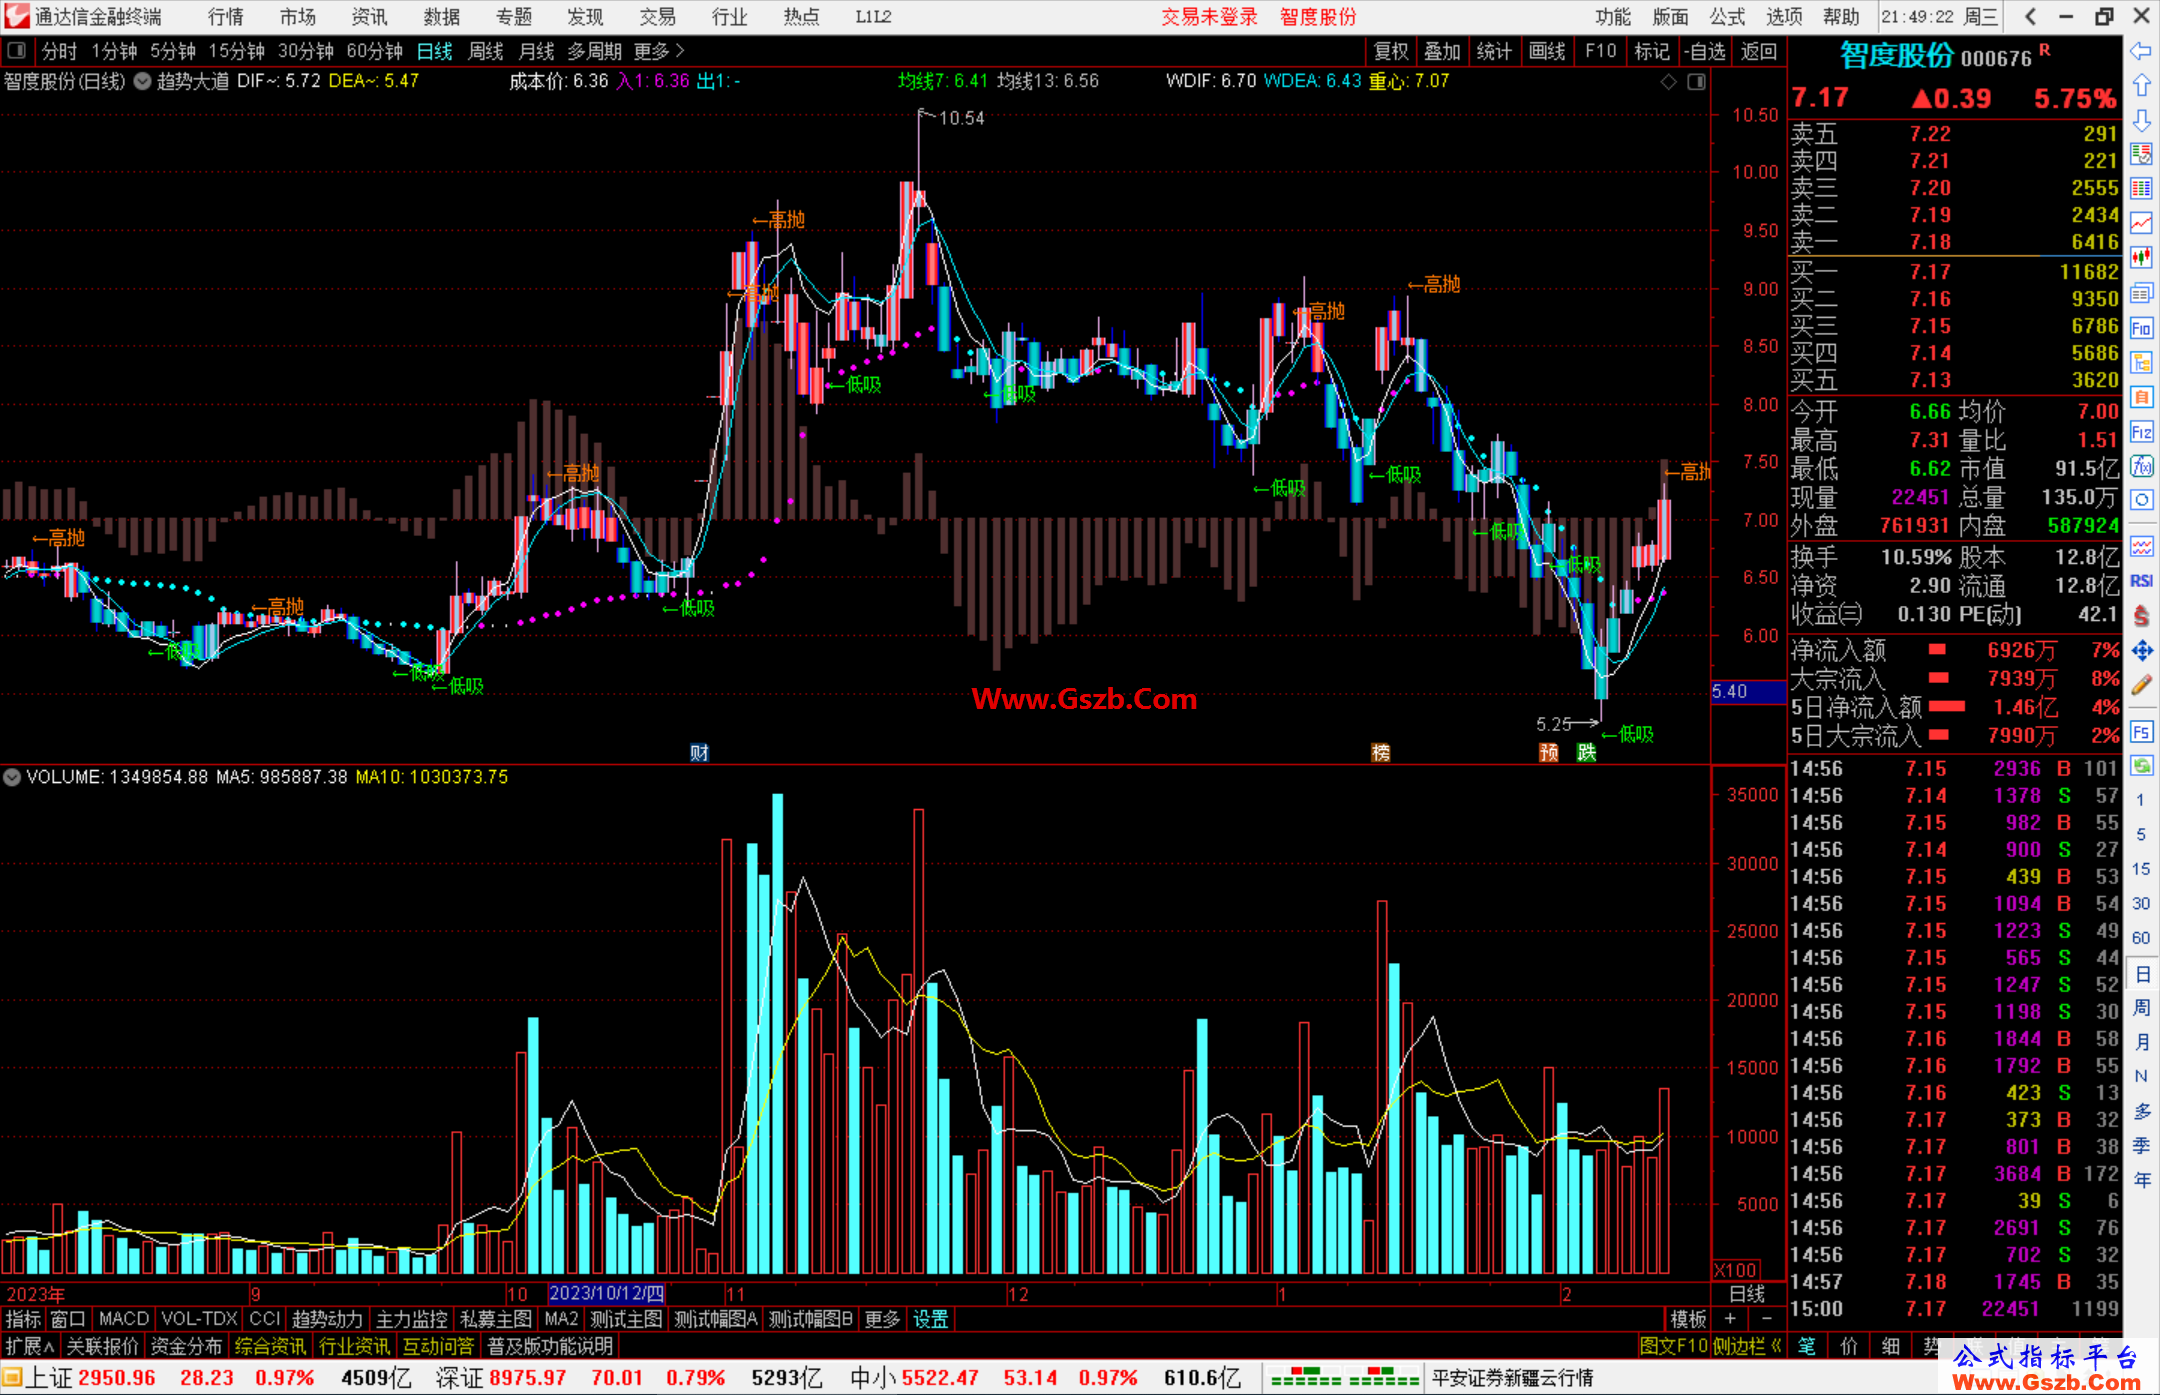This screenshot has width=2160, height=1395.
Task: Click the 财 marker on the timeline
Action: [699, 752]
